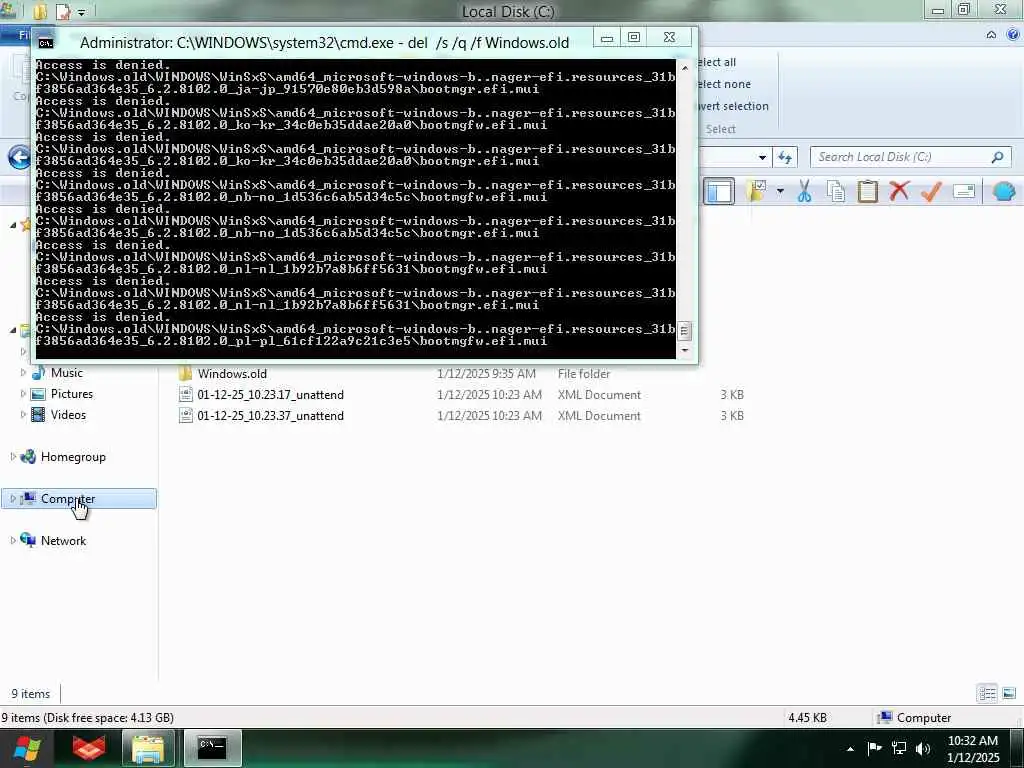1024x768 pixels.
Task: Click the volume speaker tray icon
Action: point(923,748)
